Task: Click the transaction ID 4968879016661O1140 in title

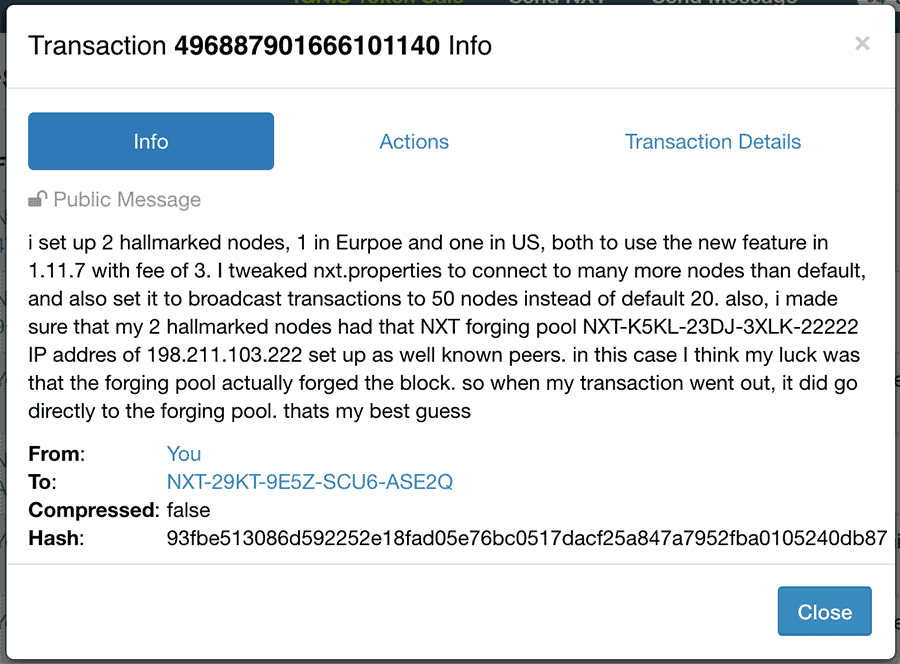Action: [307, 45]
